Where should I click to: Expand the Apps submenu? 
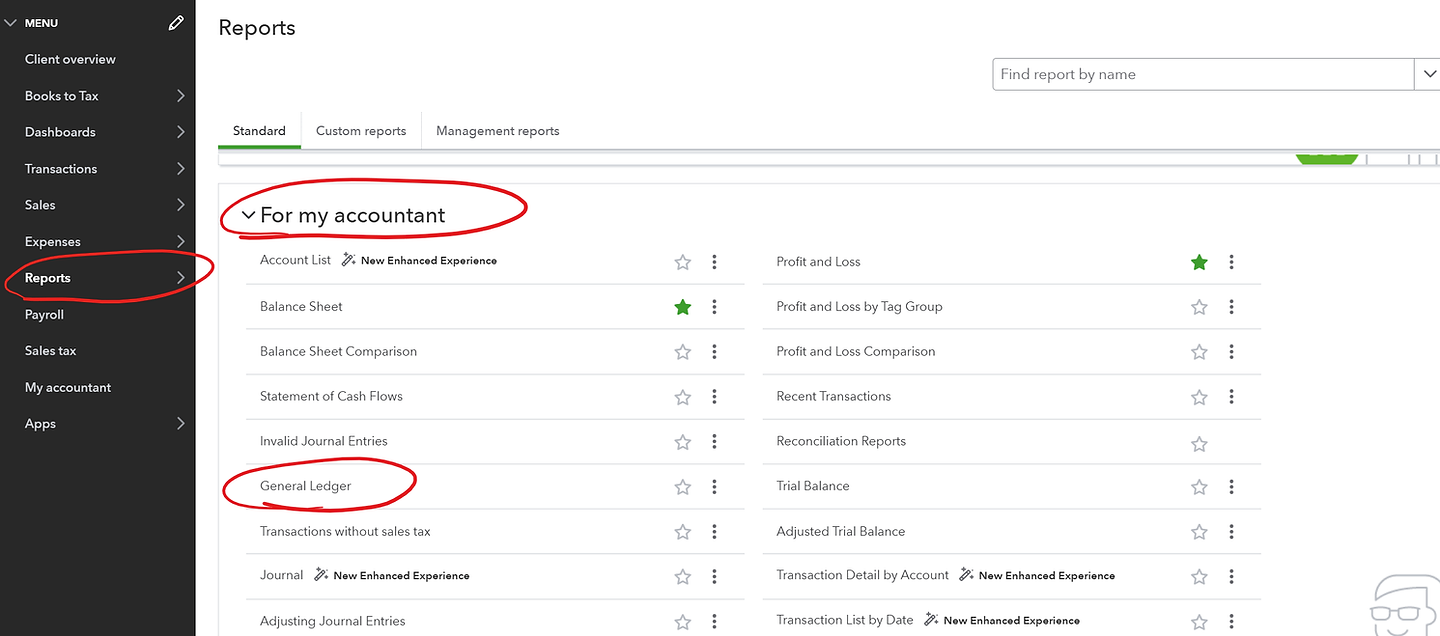[x=181, y=424]
